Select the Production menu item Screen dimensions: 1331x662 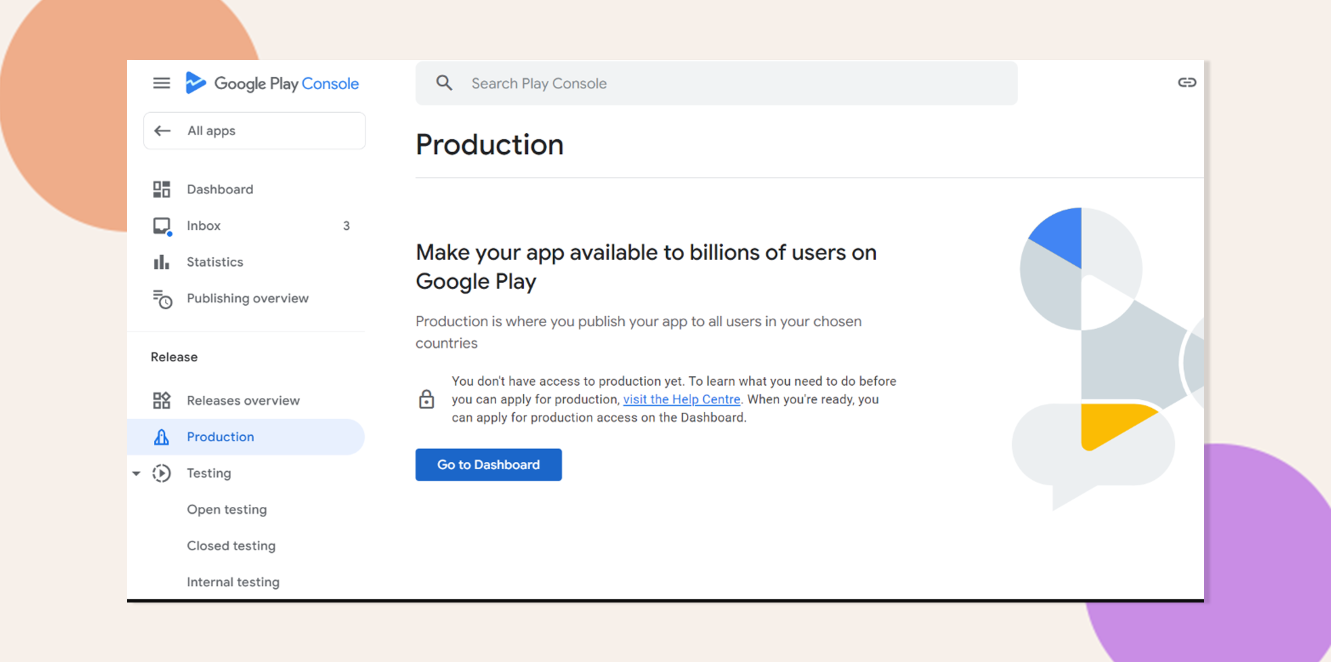coord(246,437)
